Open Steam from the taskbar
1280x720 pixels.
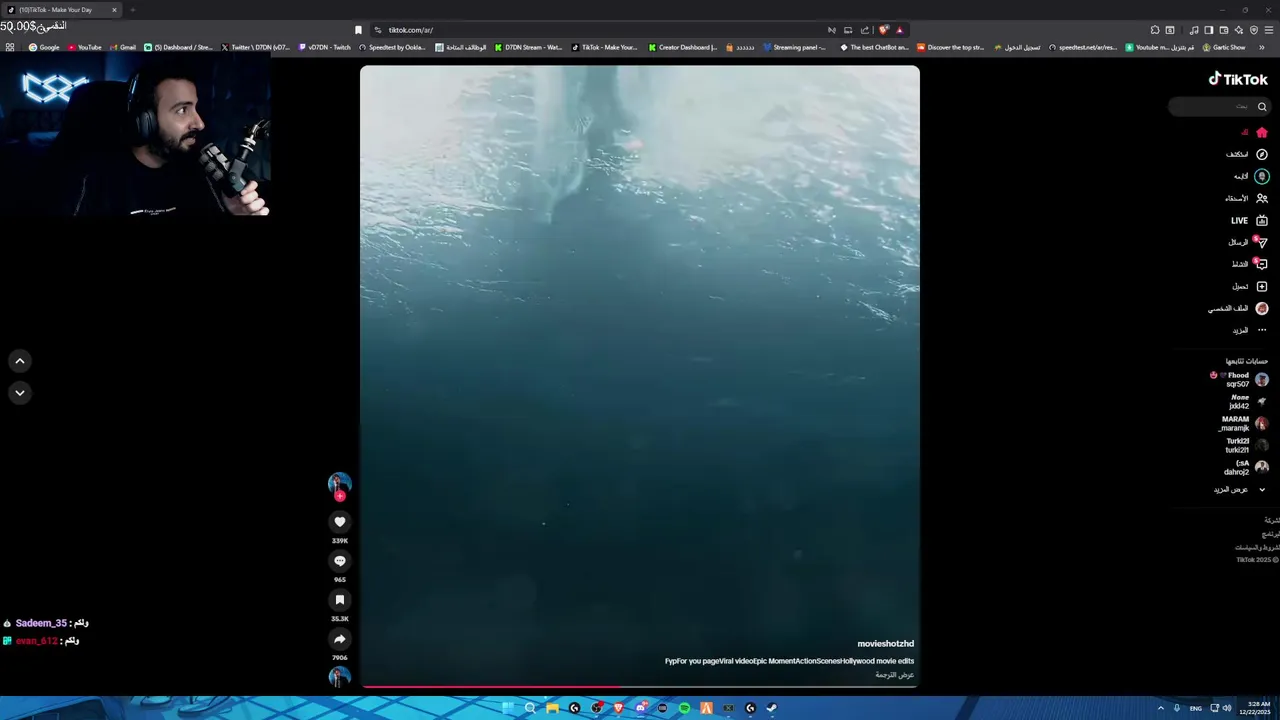pyautogui.click(x=772, y=708)
